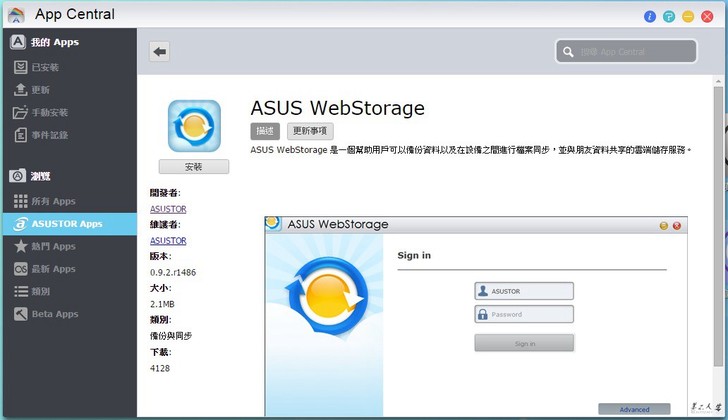728x420 pixels.
Task: Open 熱門 Apps popular list
Action: point(53,246)
